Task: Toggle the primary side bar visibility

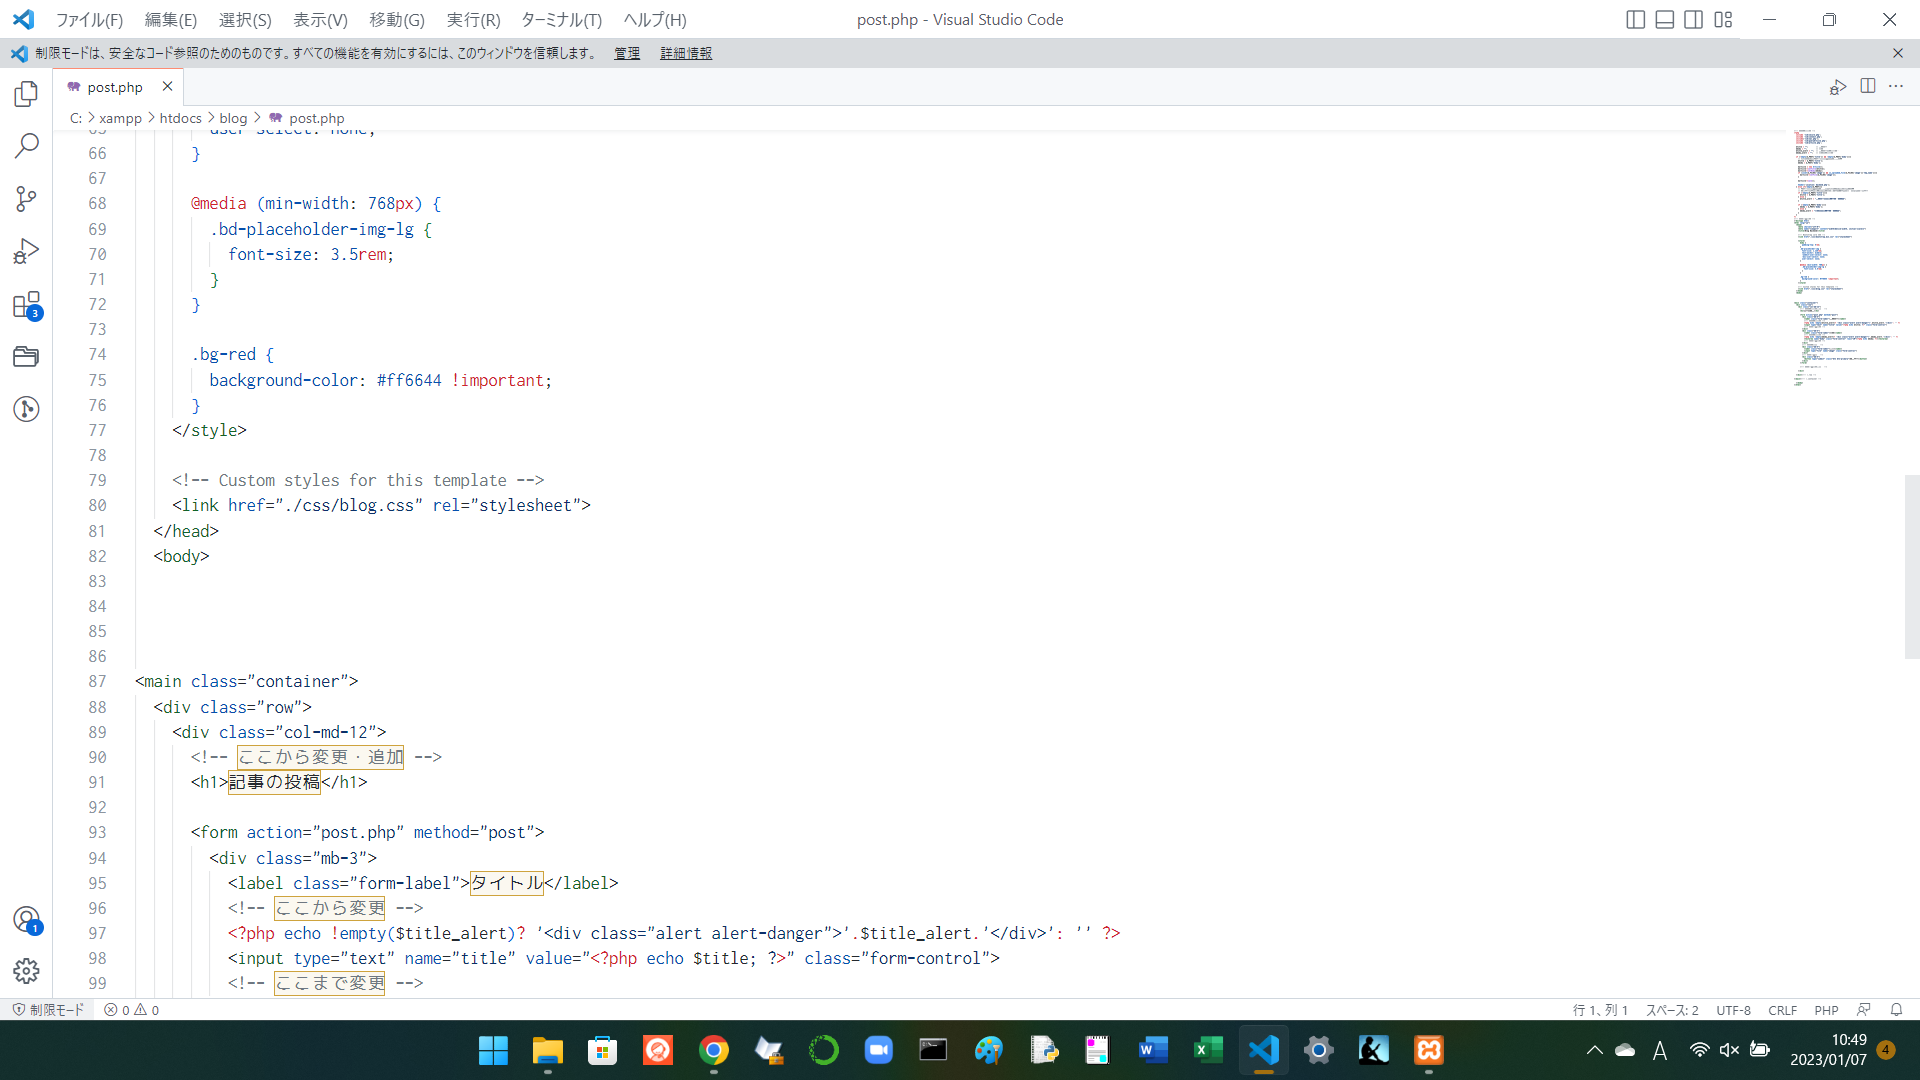Action: point(1636,19)
